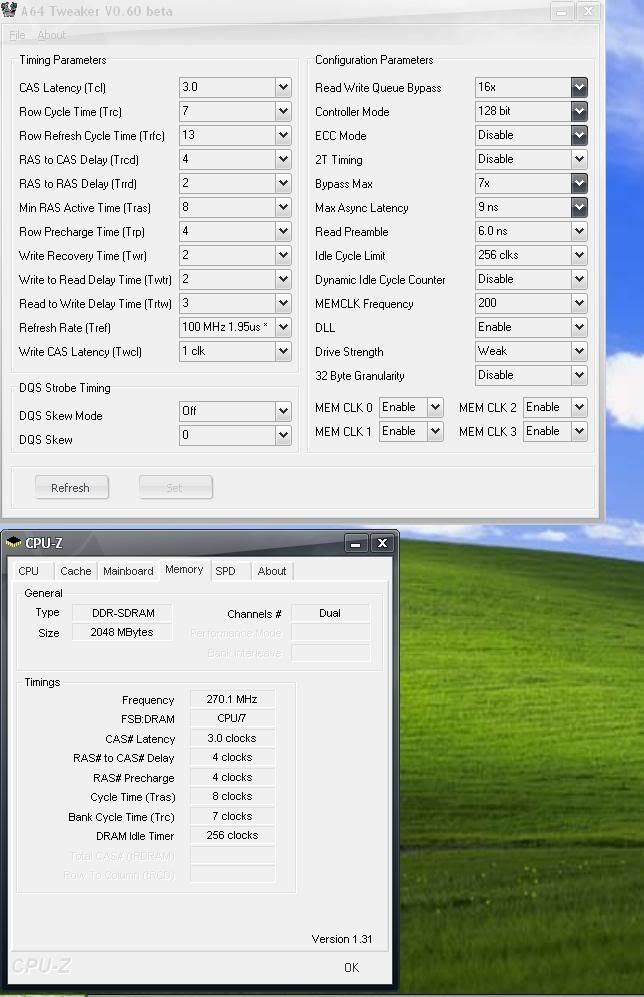Expand the RAS to RAS Delay (Trrd) dropdown
Image resolution: width=644 pixels, height=997 pixels.
pos(283,183)
